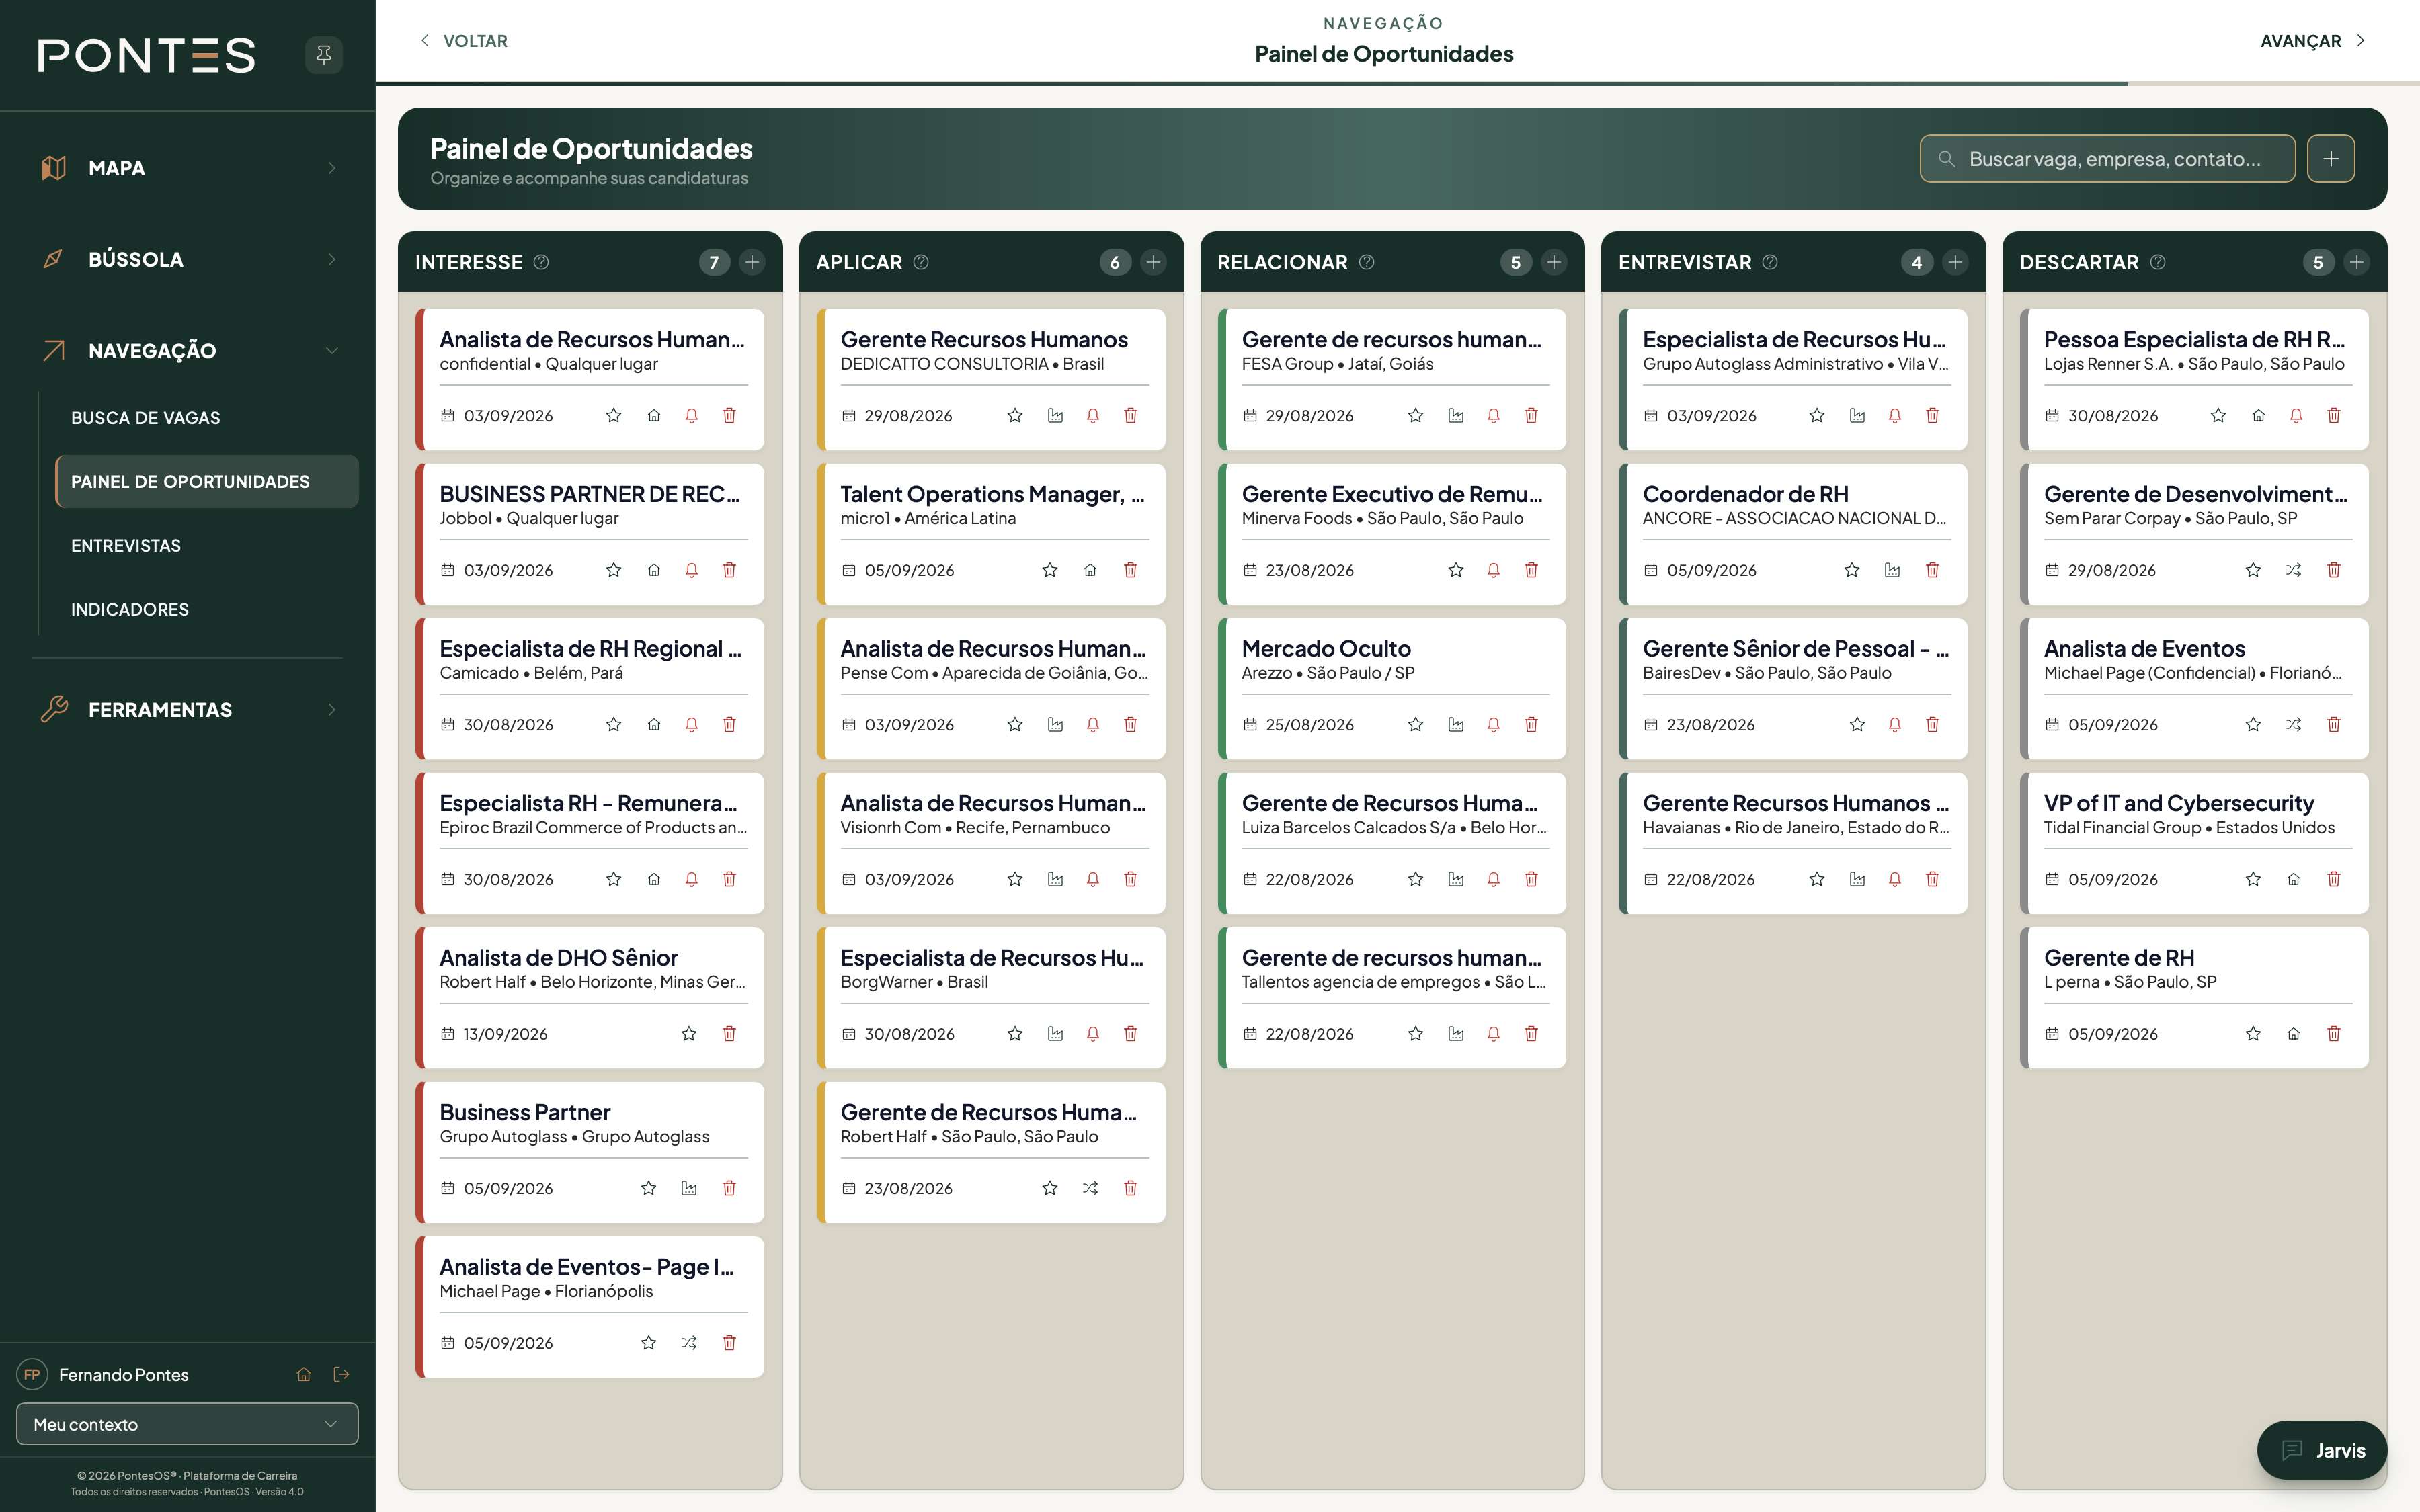
Task: Click the Buscar vaga search field
Action: (2107, 159)
